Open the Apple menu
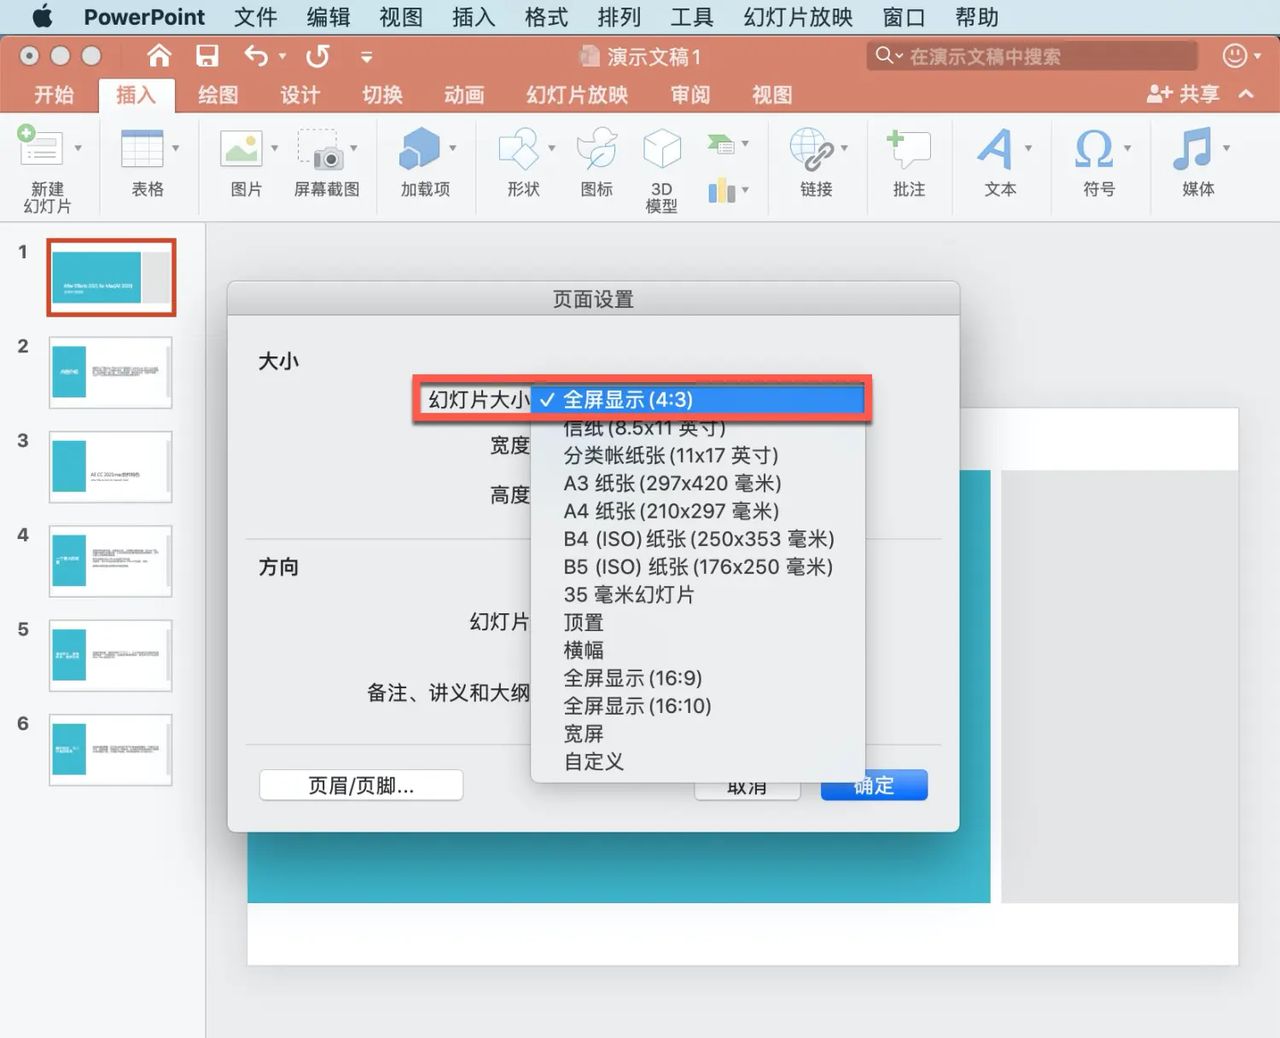The height and width of the screenshot is (1038, 1280). 42,17
